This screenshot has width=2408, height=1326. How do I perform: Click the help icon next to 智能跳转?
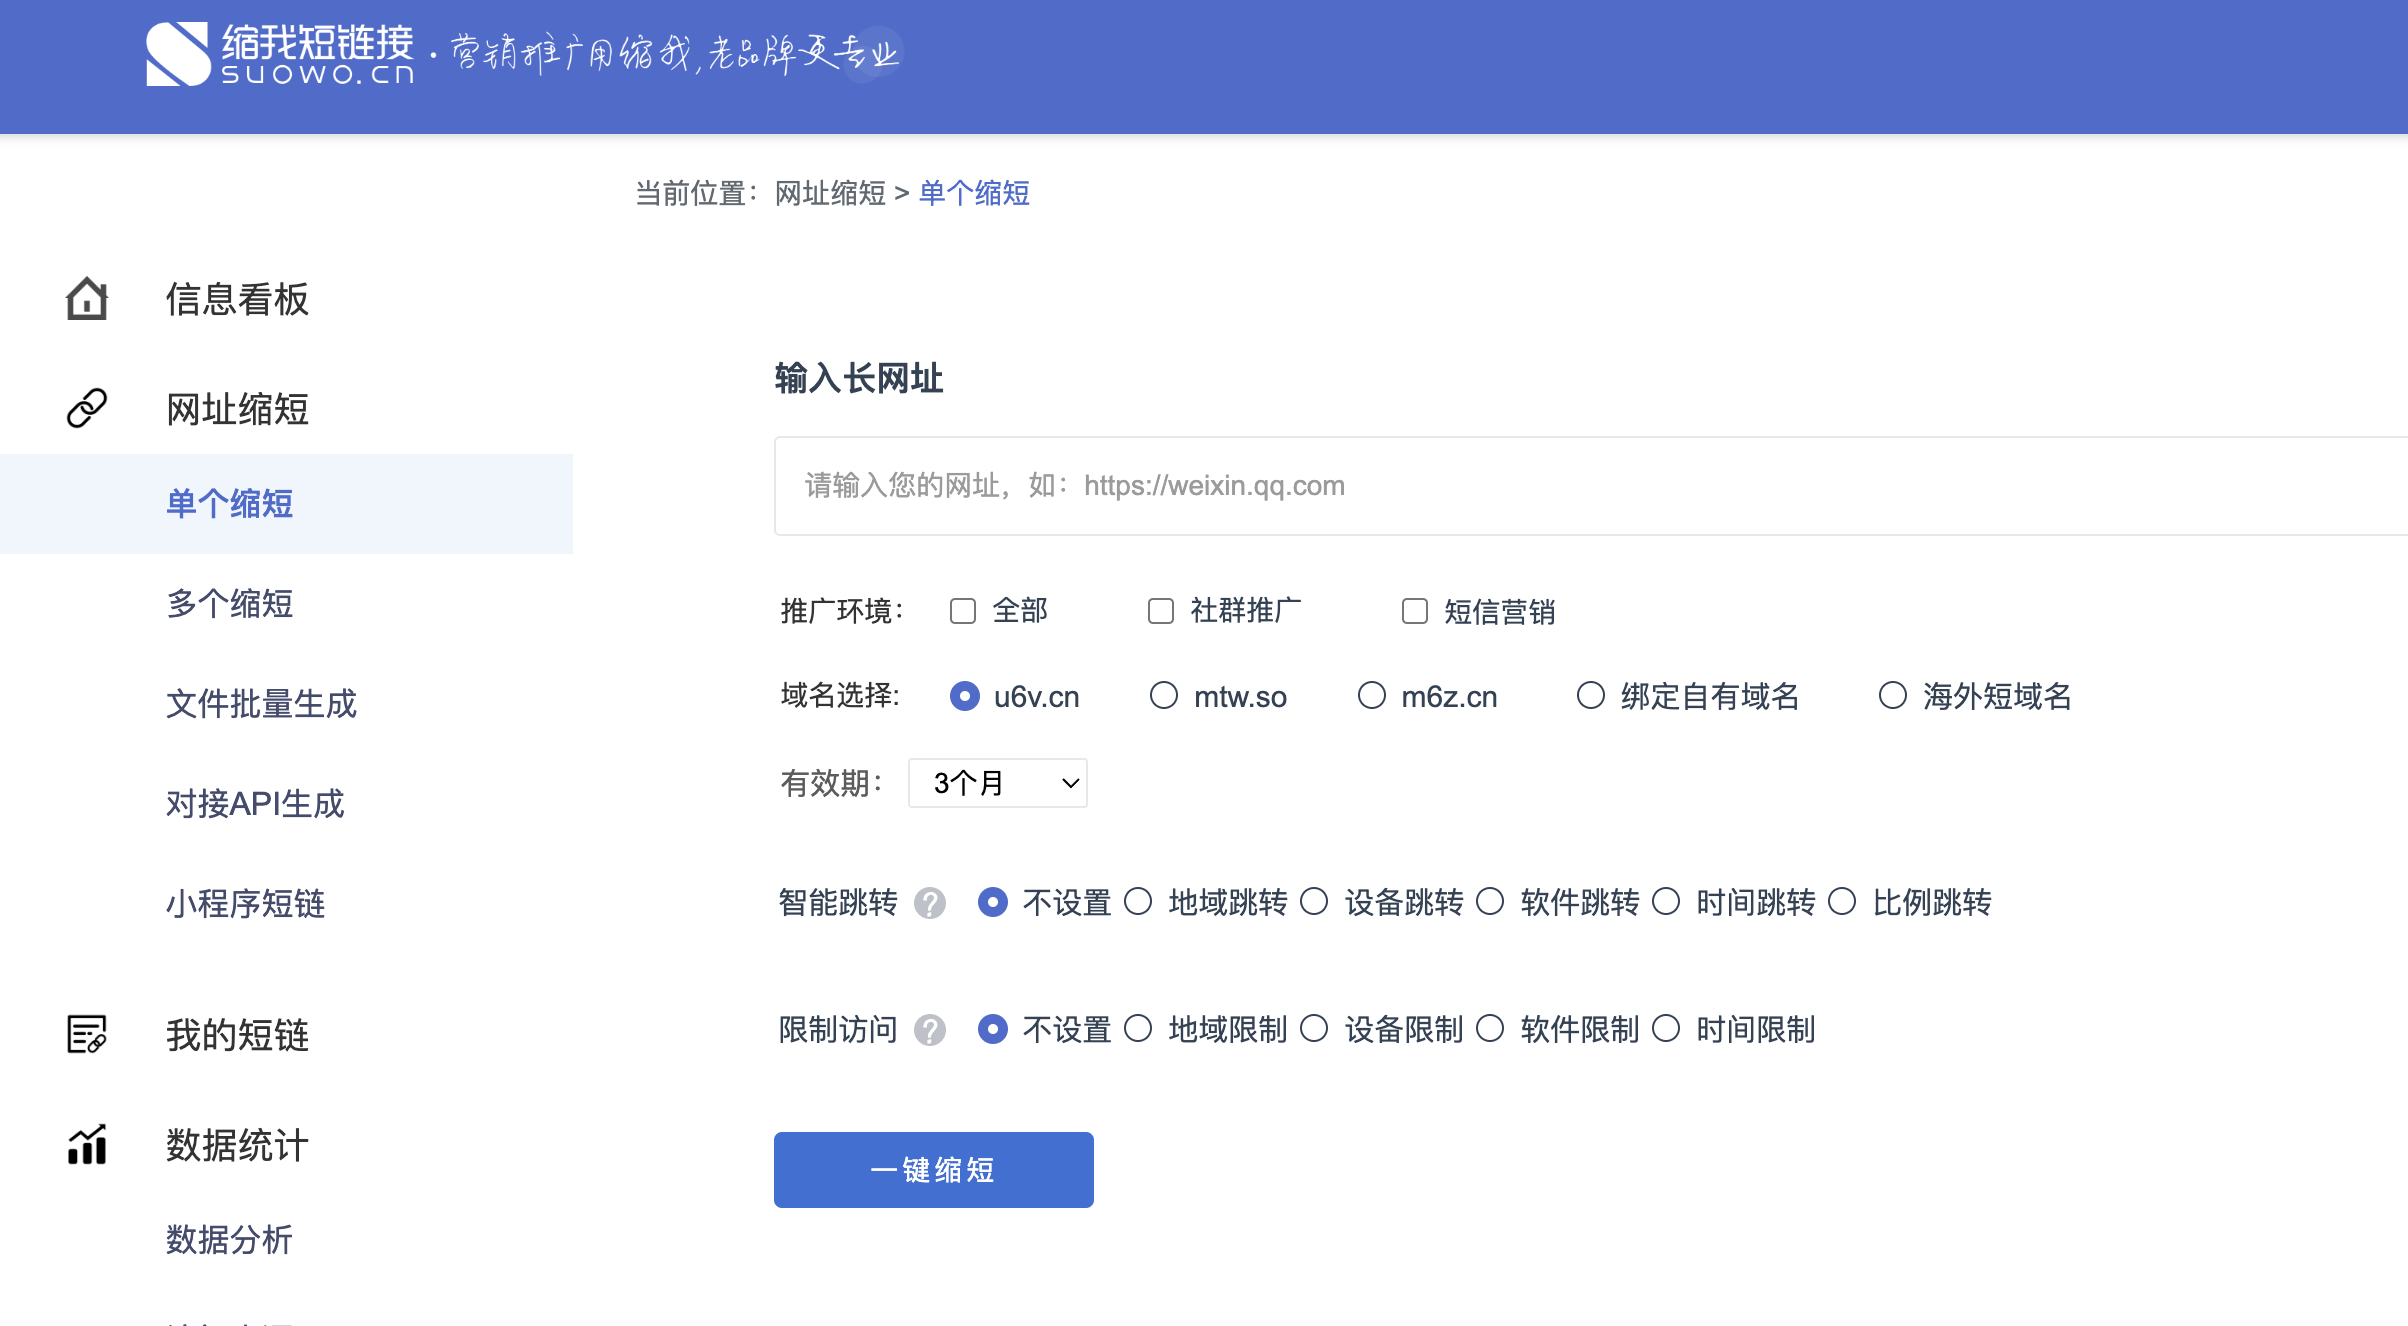930,903
